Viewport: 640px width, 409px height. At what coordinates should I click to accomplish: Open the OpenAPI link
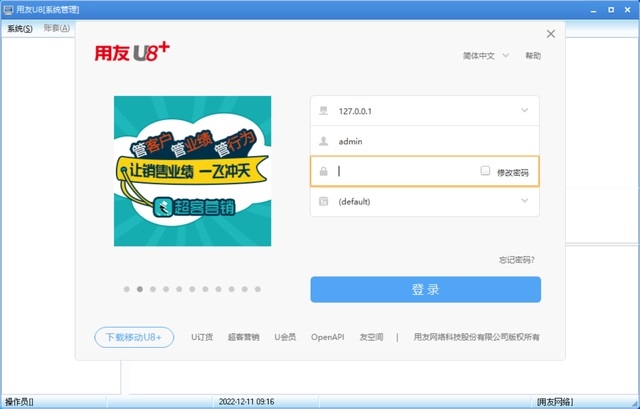(x=327, y=337)
